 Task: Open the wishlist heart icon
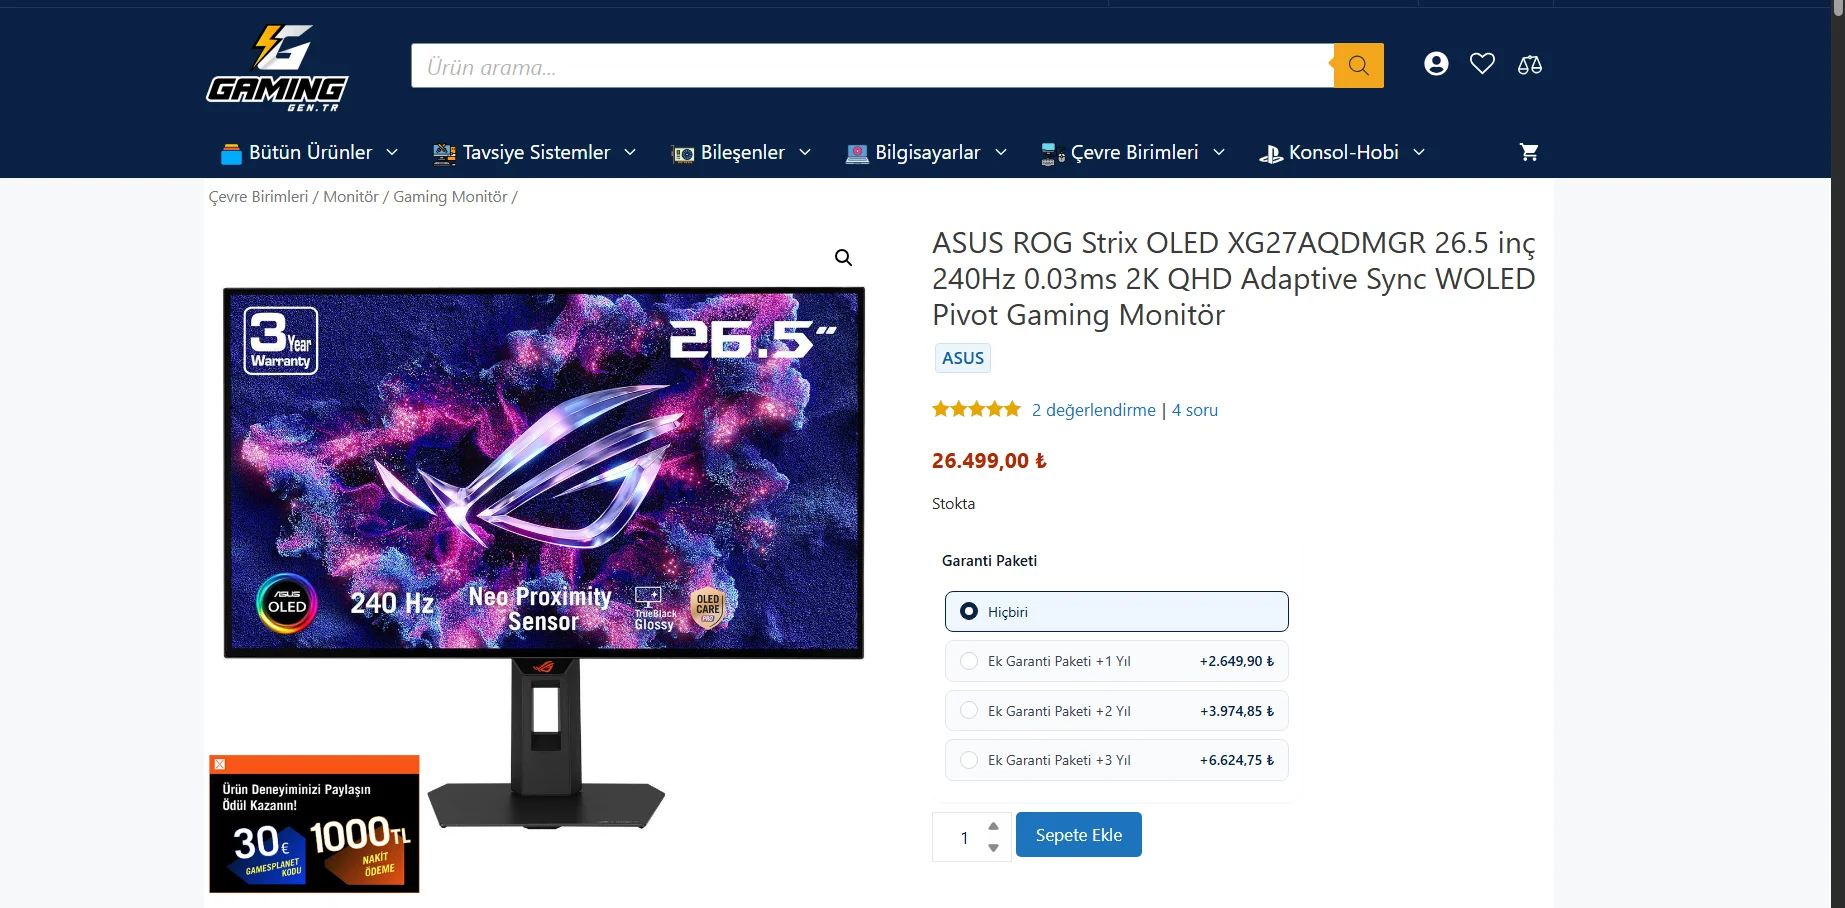point(1482,64)
